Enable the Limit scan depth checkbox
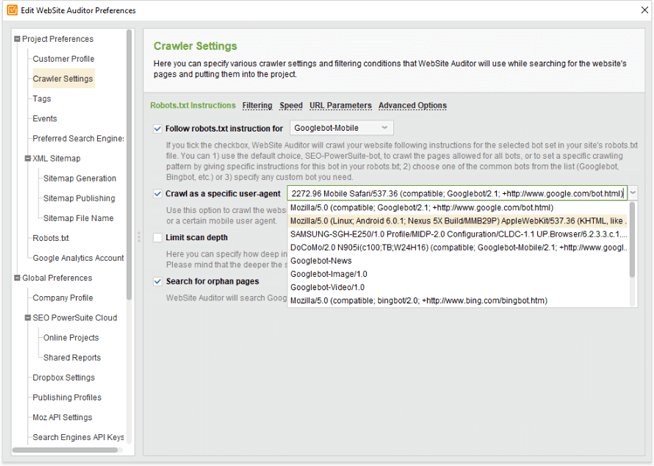This screenshot has width=654, height=466. tap(158, 237)
